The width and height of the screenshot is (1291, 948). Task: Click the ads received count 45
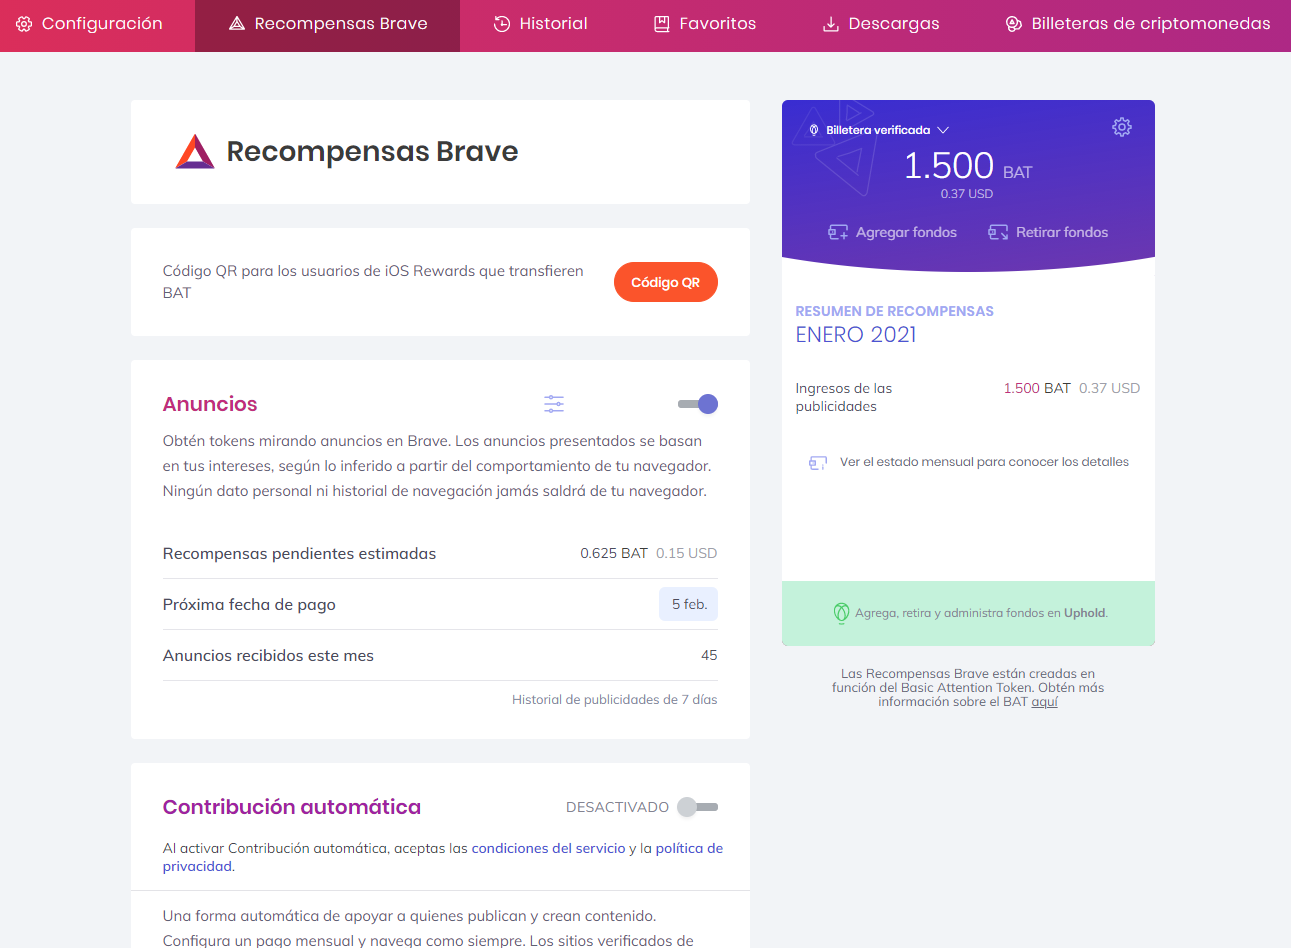coord(709,655)
